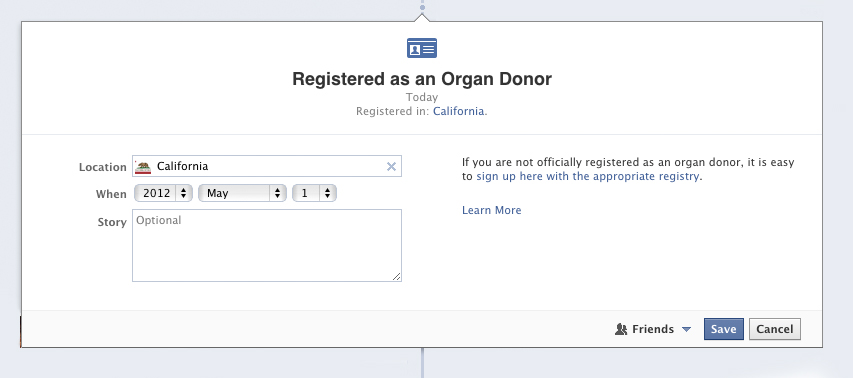Cancel the organ donor dialog
Screen dimensions: 853x378
pos(775,329)
